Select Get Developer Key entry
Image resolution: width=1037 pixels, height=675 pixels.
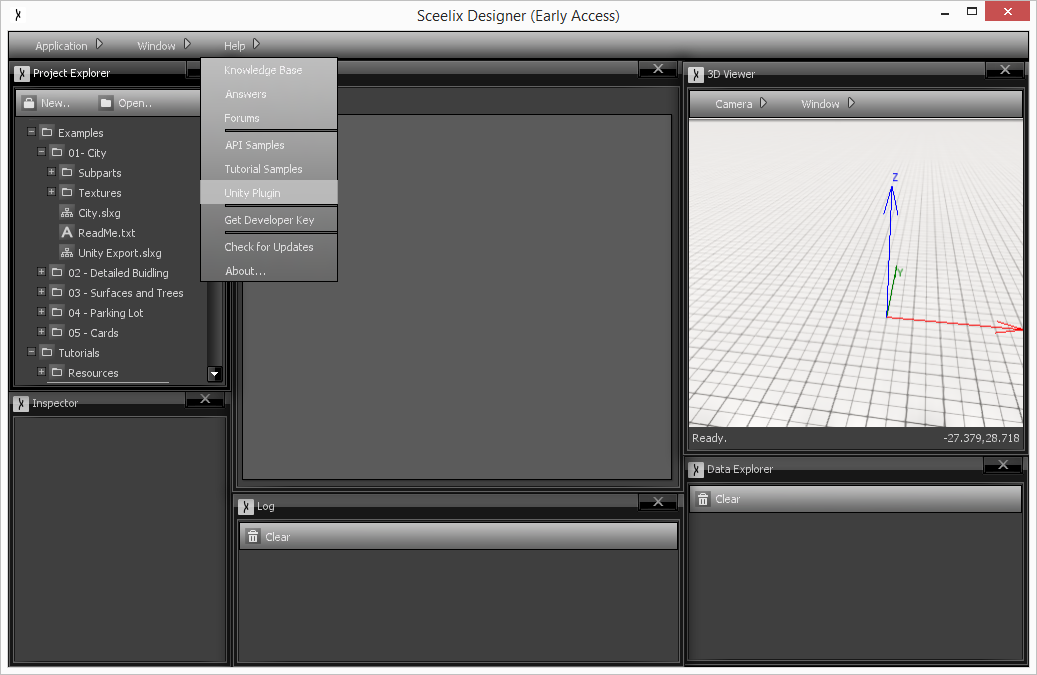pos(269,219)
